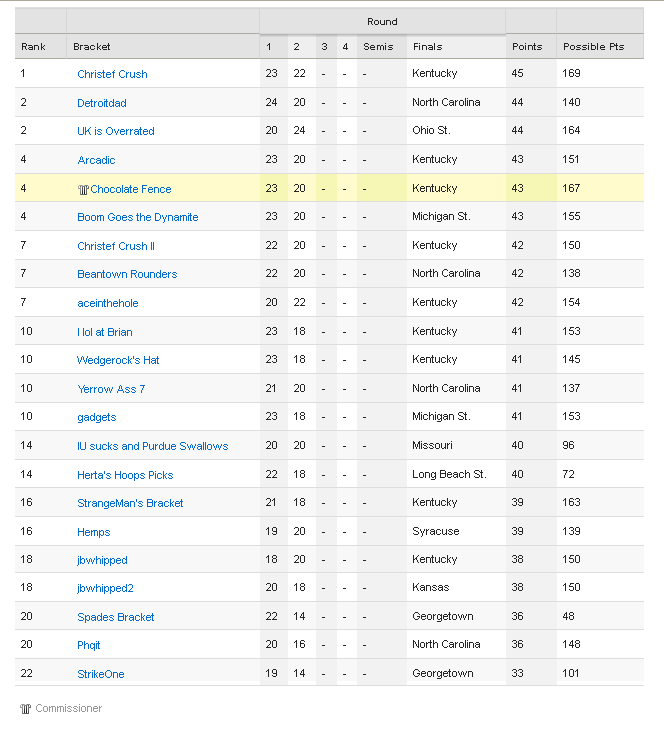664x735 pixels.
Task: Select the Chocolate Fence bracket link
Action: [131, 189]
